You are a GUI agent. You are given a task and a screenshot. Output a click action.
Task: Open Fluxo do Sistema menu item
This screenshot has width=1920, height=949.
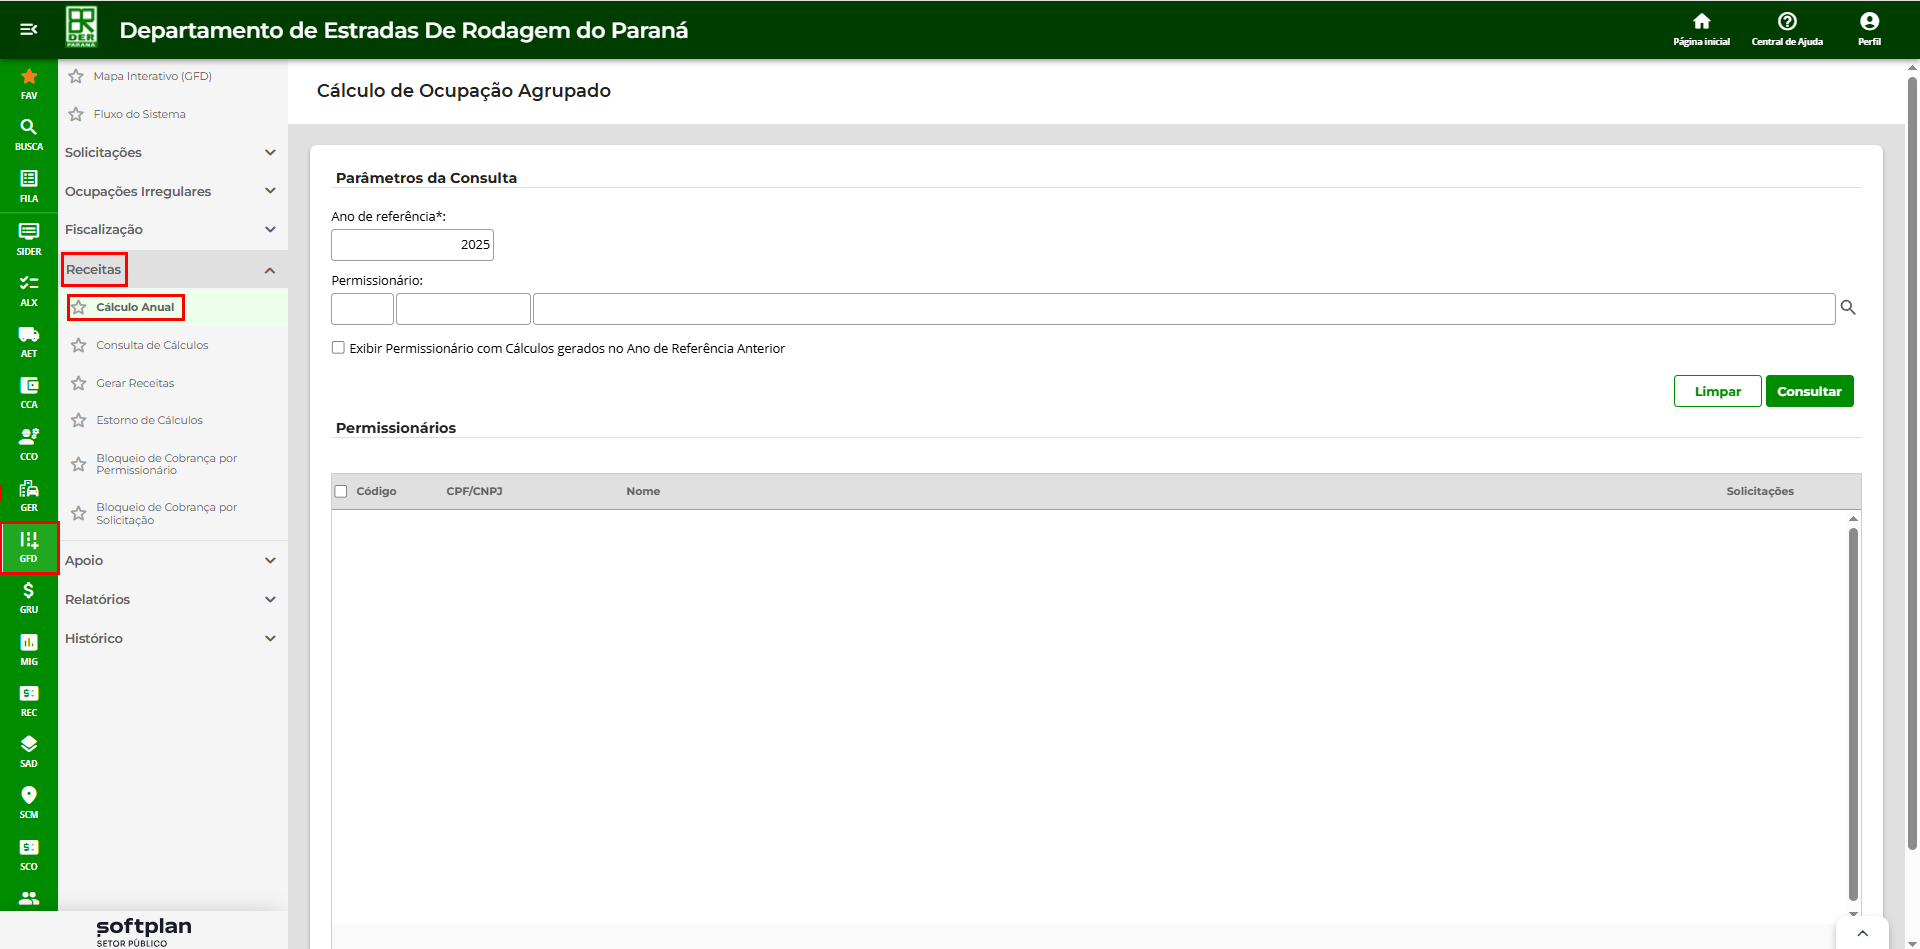click(139, 114)
